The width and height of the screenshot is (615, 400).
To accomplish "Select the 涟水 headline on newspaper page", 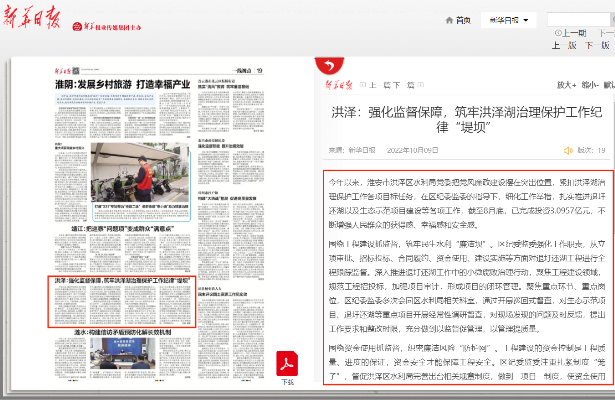I will 123,332.
